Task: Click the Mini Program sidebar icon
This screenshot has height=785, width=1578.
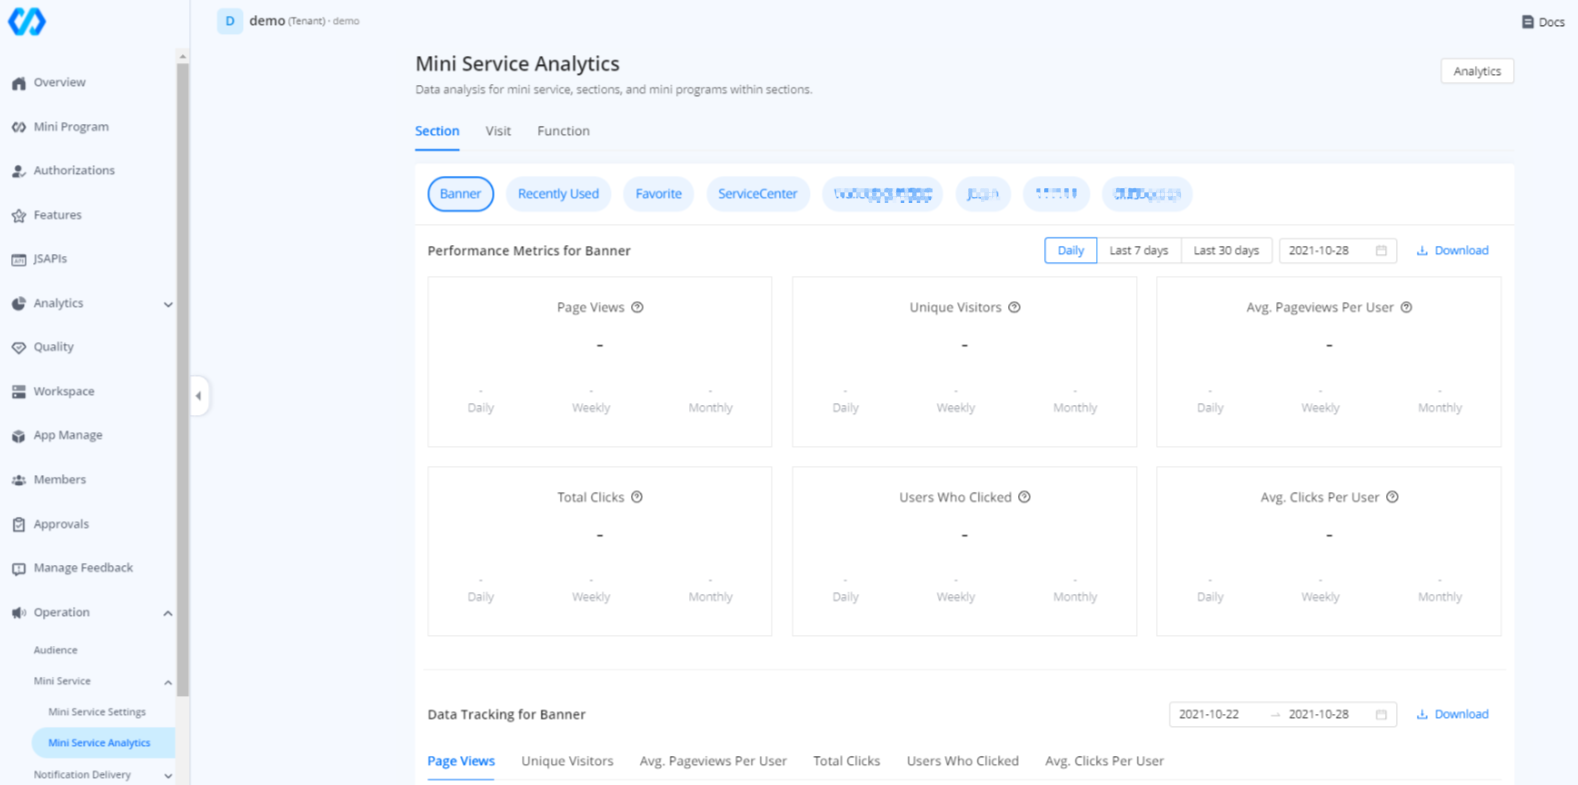Action: (x=19, y=127)
